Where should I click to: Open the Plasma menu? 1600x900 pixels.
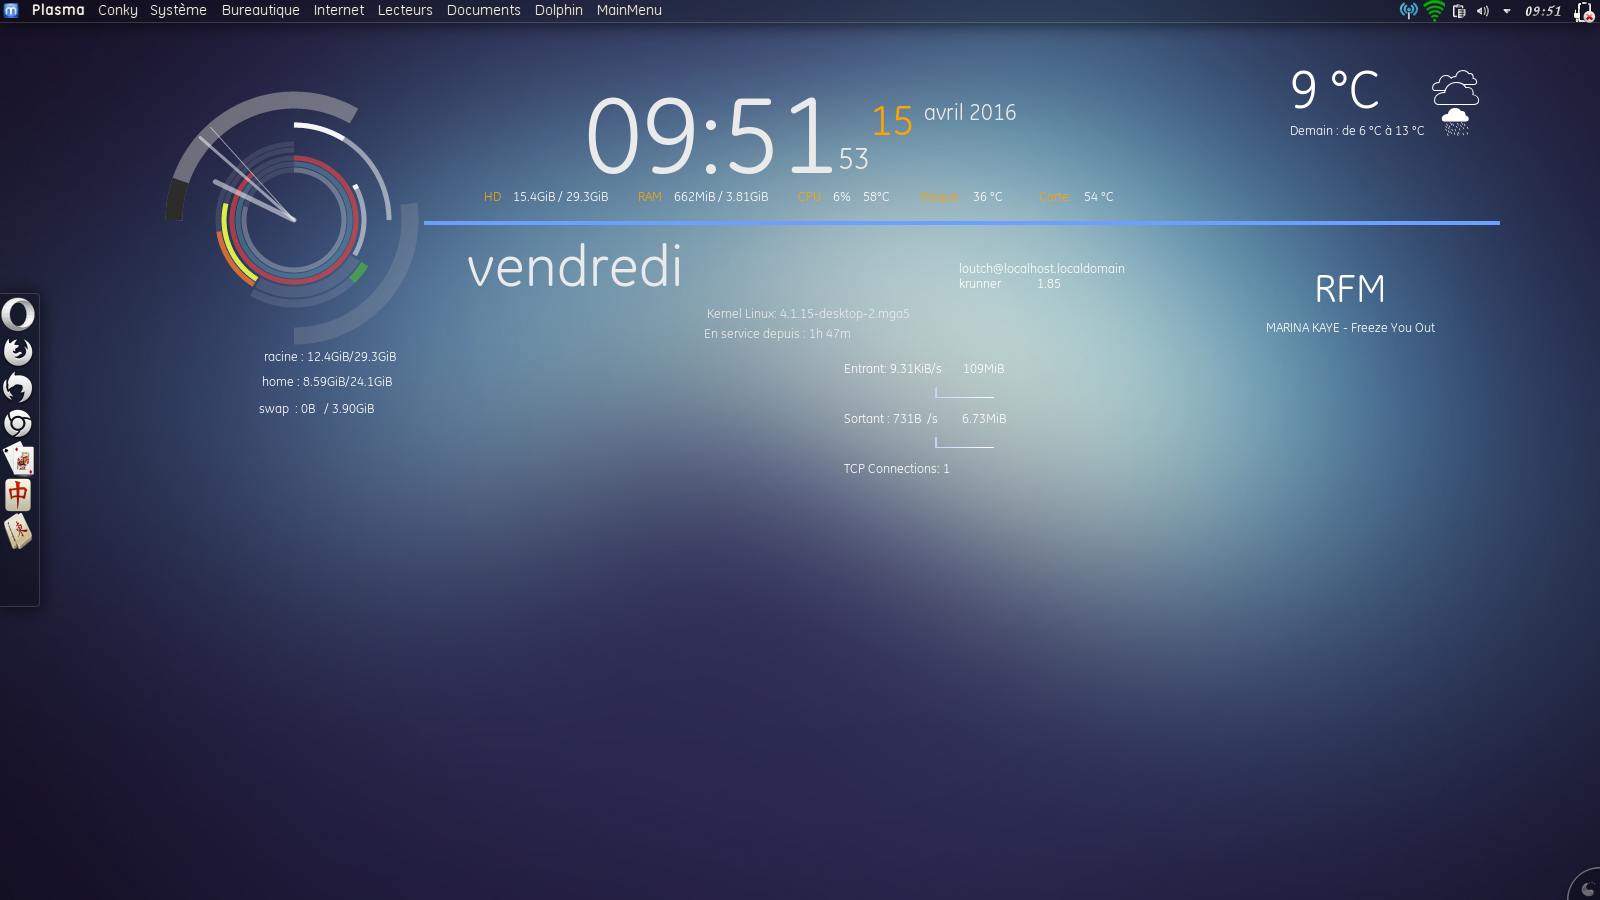(58, 10)
